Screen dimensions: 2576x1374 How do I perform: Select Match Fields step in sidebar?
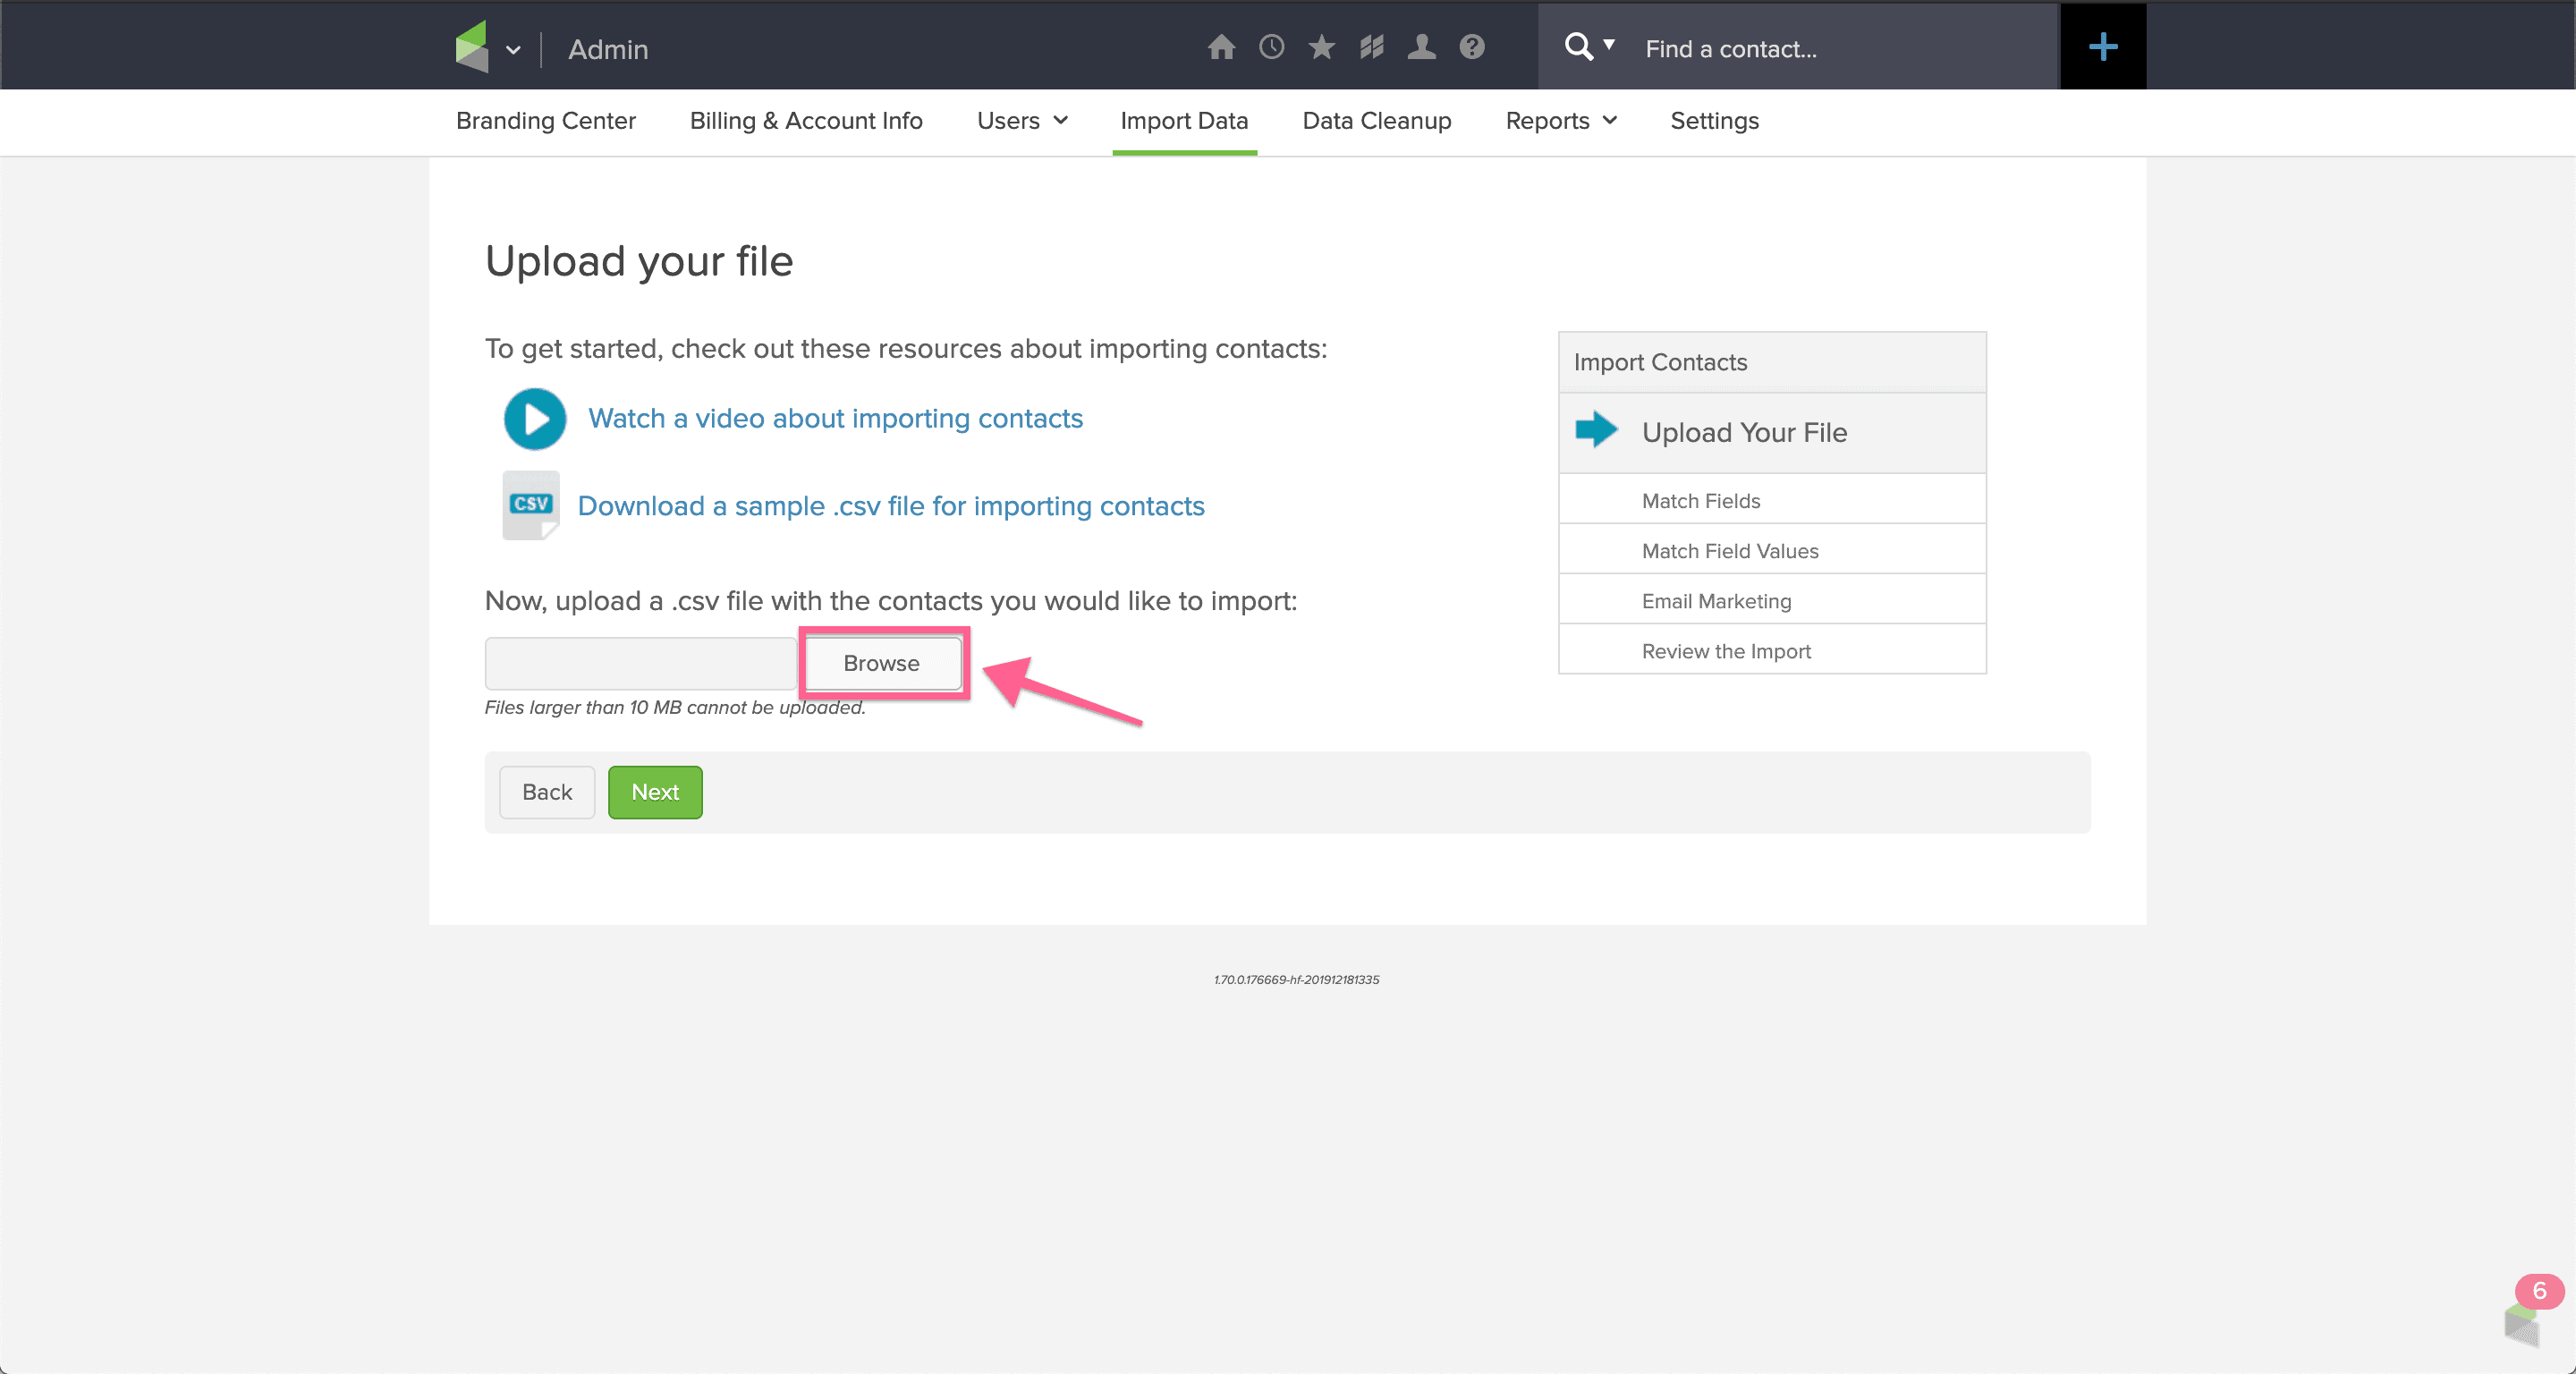1772,500
